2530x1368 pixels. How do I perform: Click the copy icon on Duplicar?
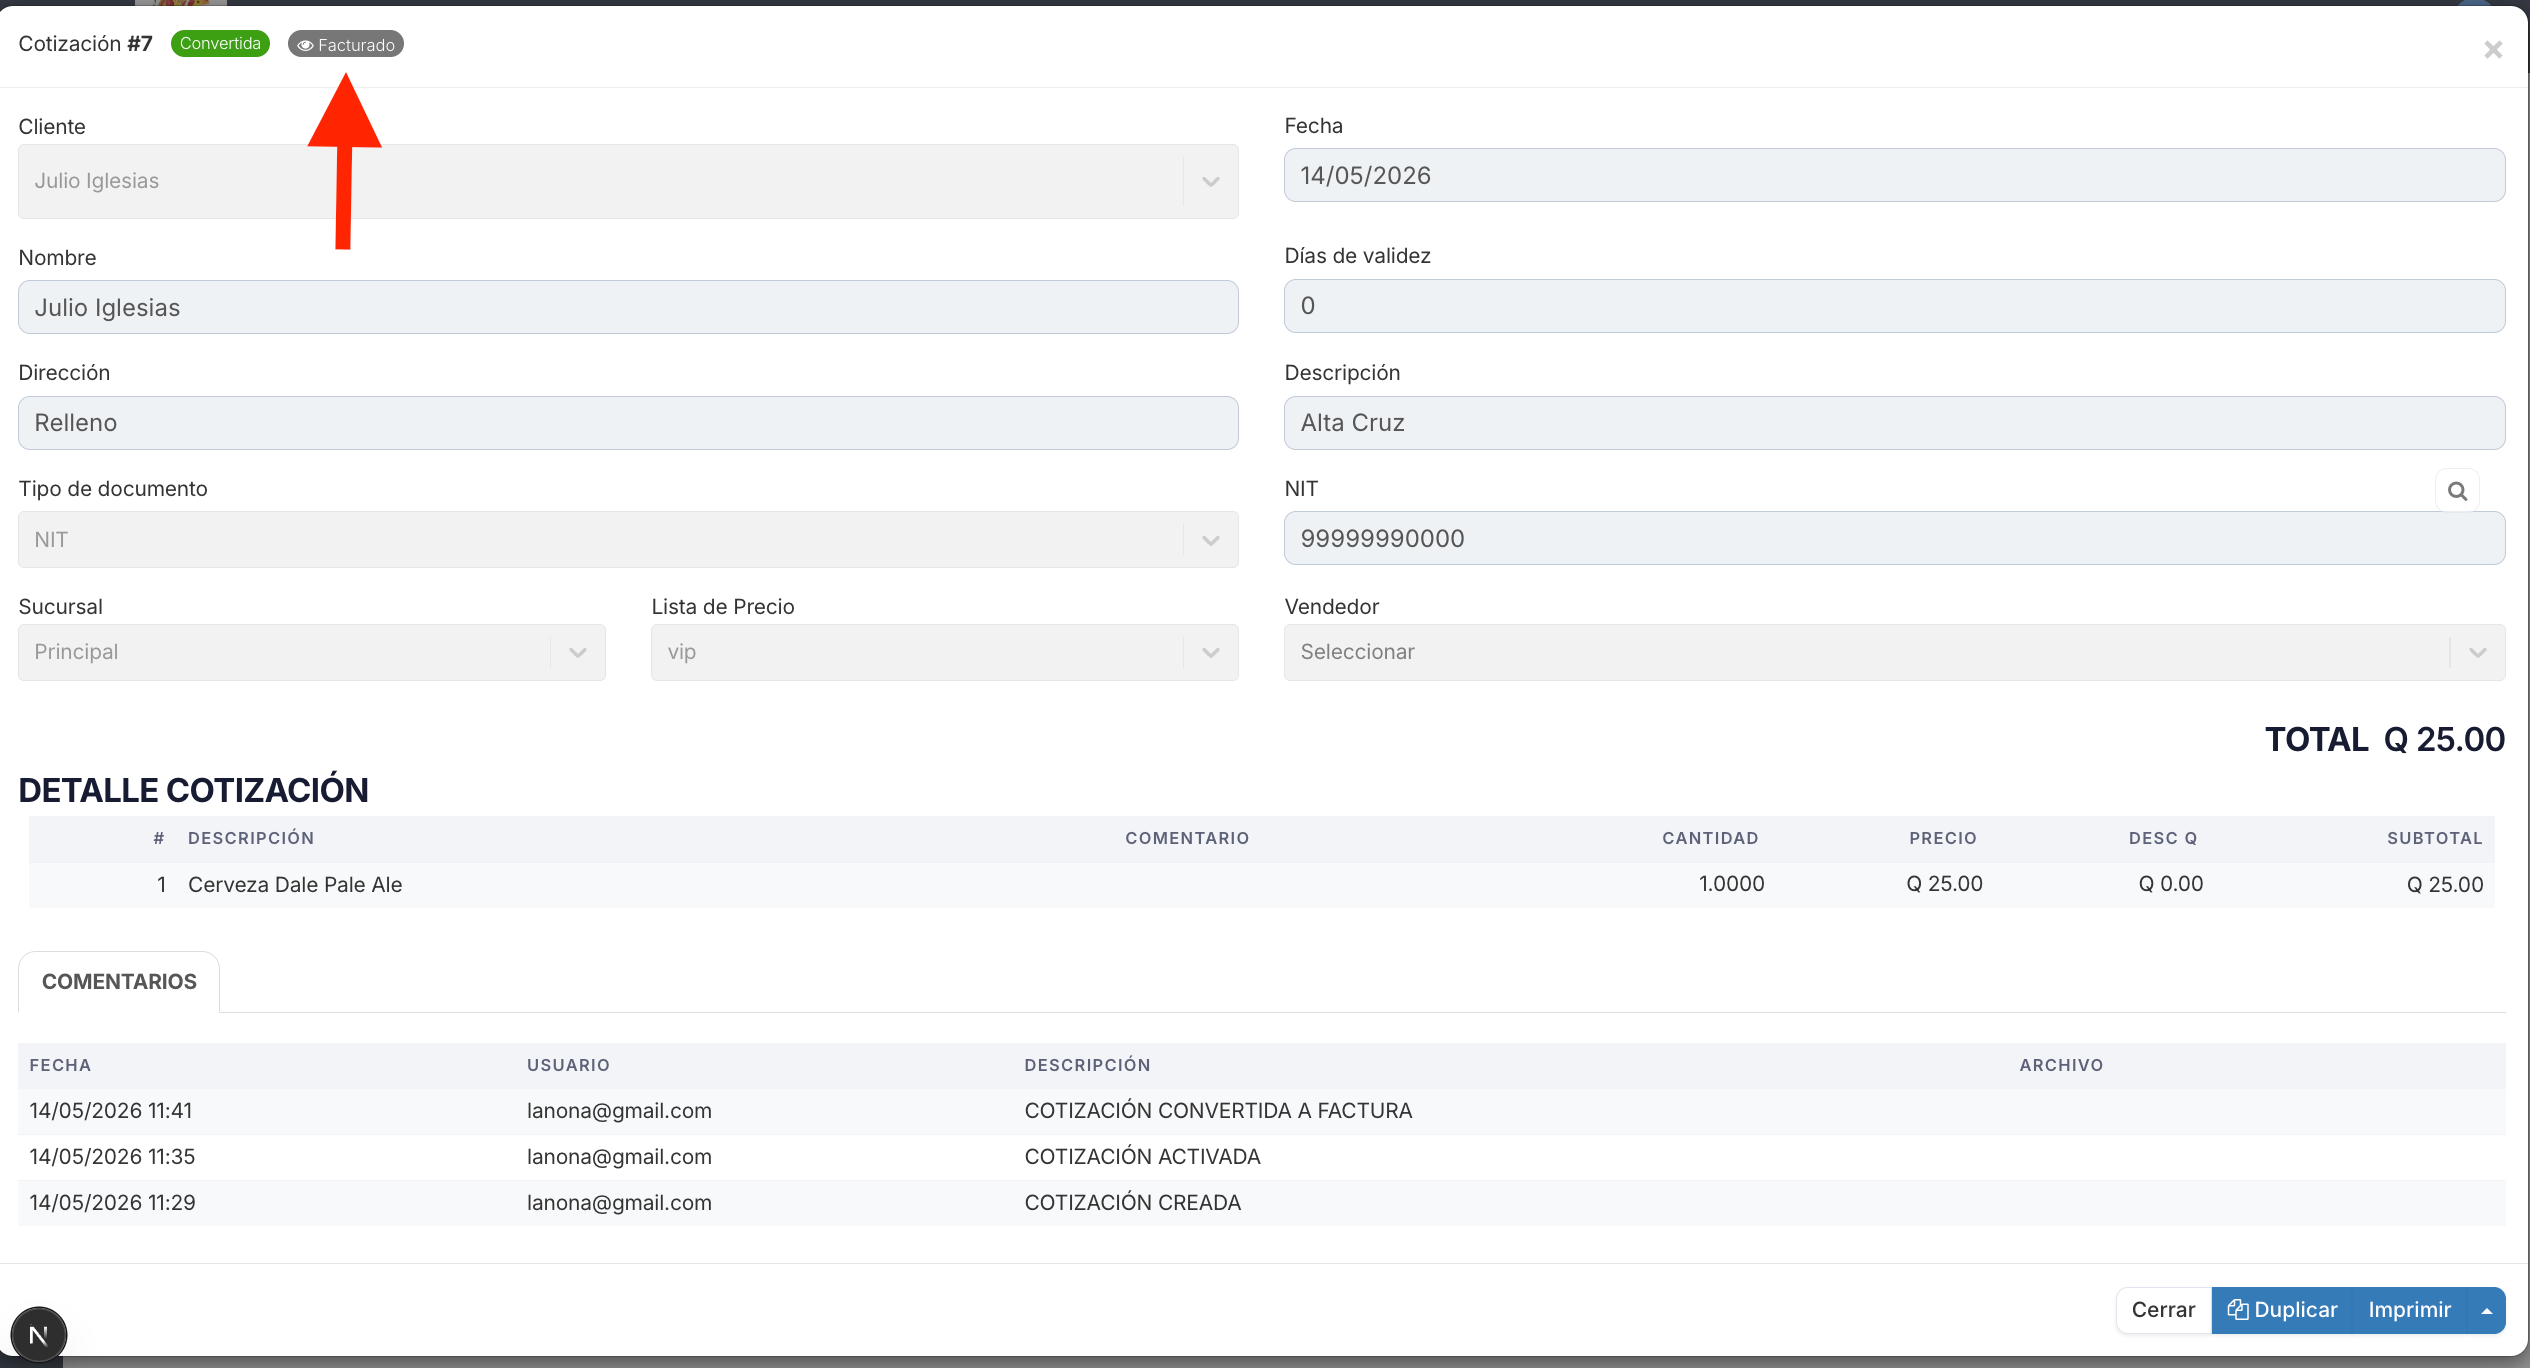click(x=2238, y=1310)
